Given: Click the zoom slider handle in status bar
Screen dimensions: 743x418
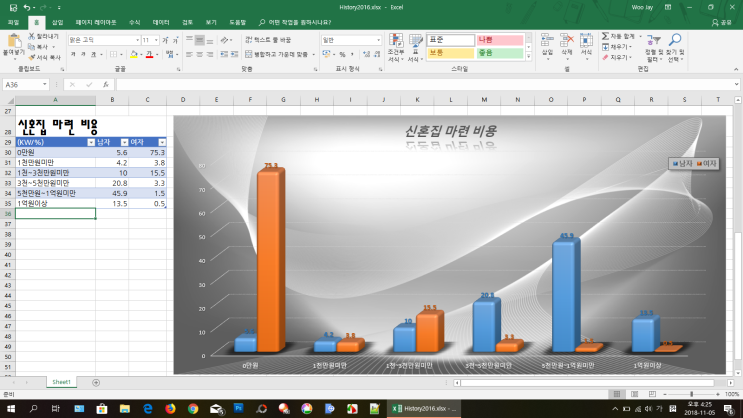Looking at the screenshot, I should tap(691, 394).
